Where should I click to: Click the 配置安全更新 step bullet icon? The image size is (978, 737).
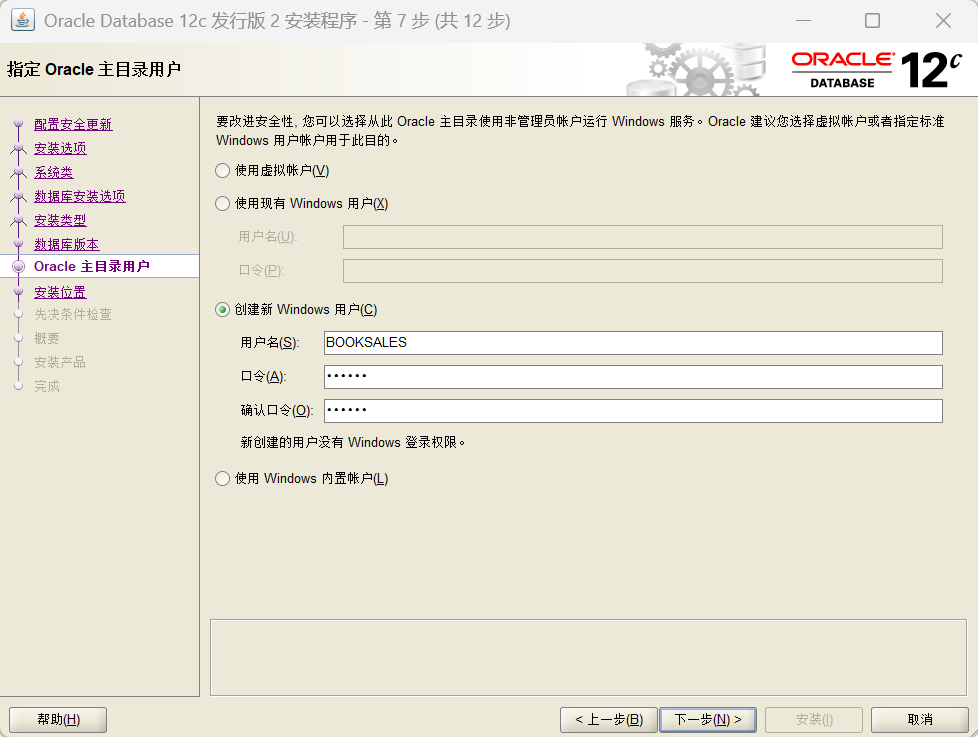[x=19, y=123]
